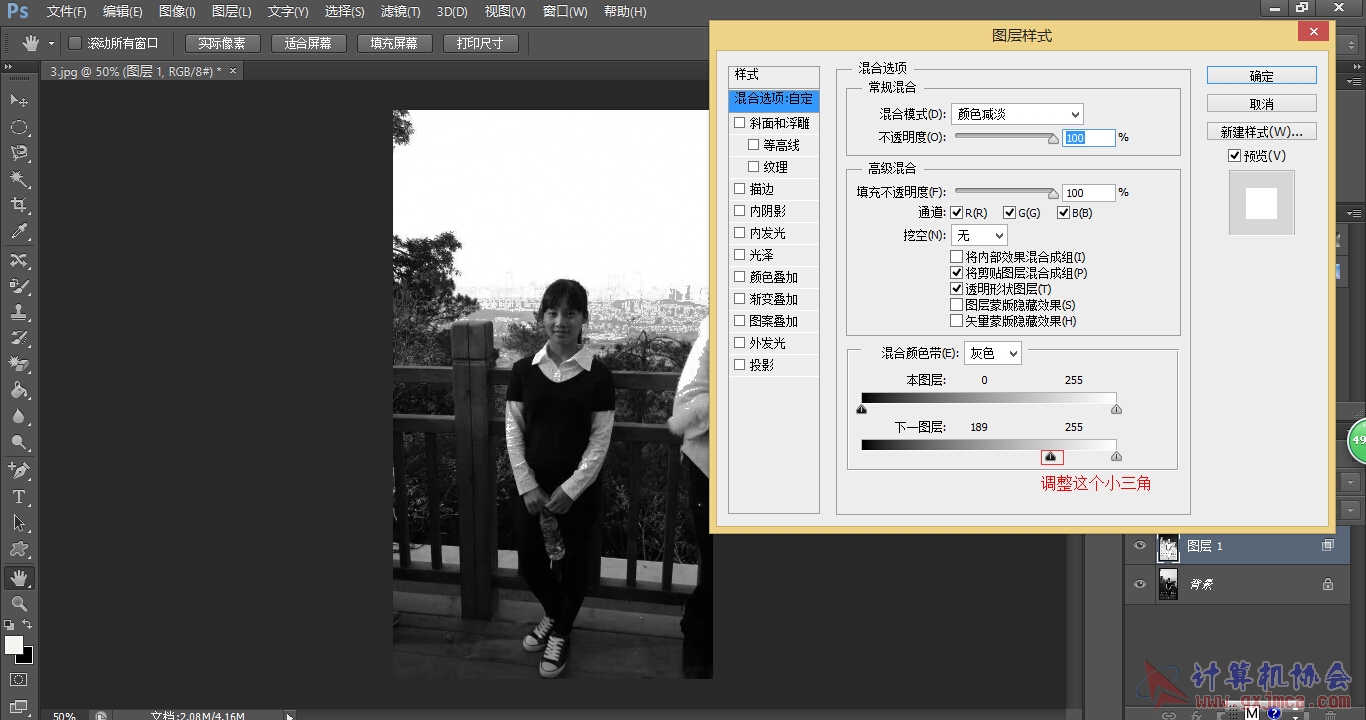The height and width of the screenshot is (720, 1366).
Task: Select the Custom Shape tool
Action: coord(19,548)
